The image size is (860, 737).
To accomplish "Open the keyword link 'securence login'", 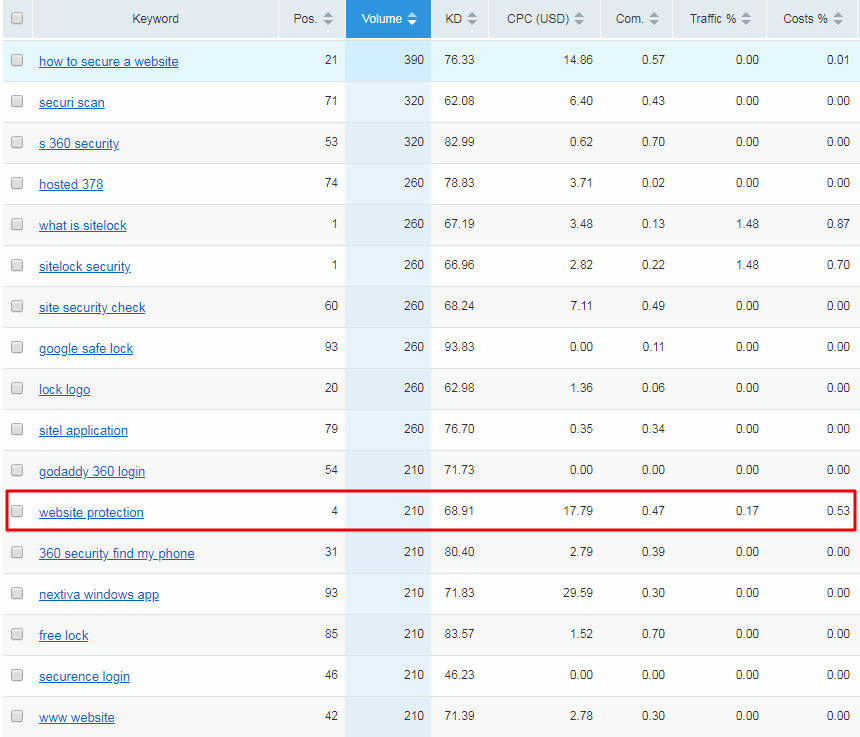I will coord(84,675).
